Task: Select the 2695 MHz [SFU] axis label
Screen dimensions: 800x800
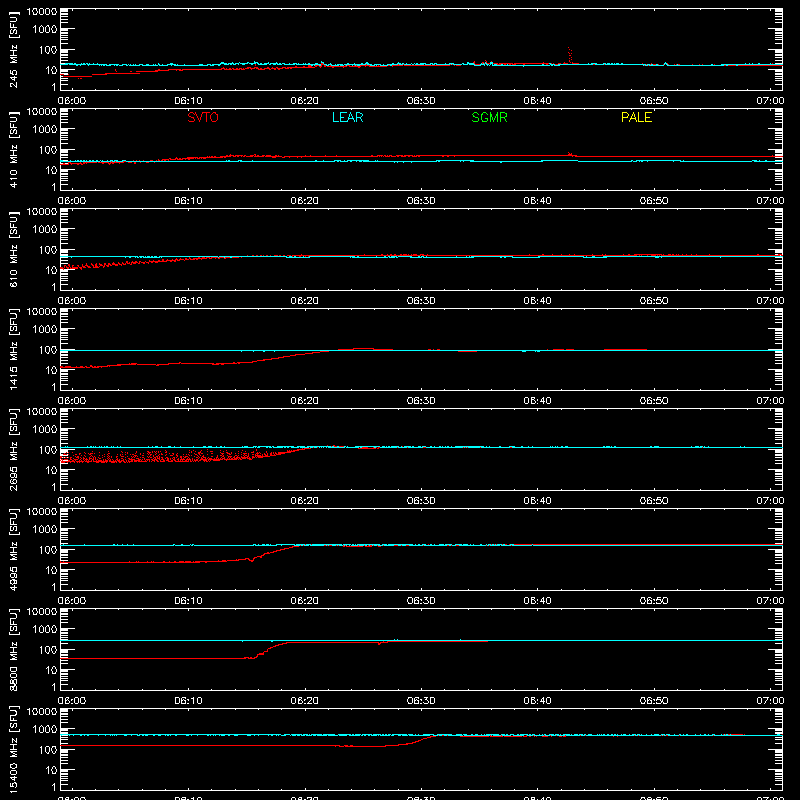Action: click(x=13, y=449)
